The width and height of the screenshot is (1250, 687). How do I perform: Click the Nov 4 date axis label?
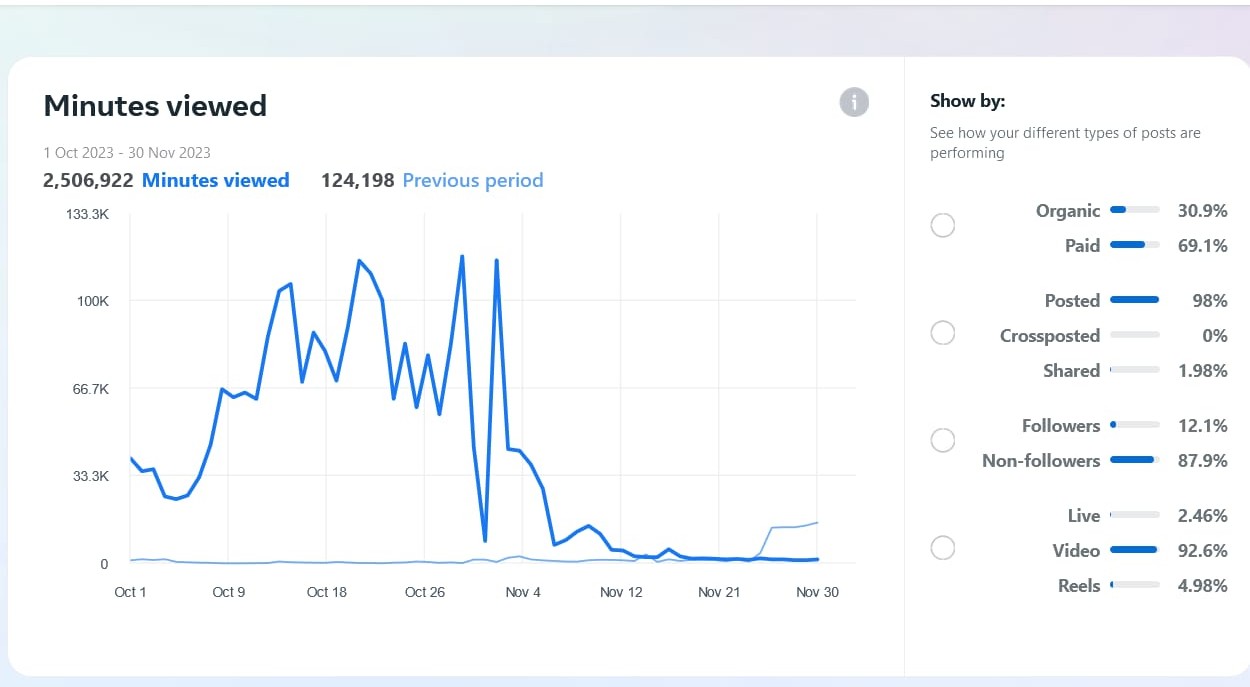click(x=523, y=592)
